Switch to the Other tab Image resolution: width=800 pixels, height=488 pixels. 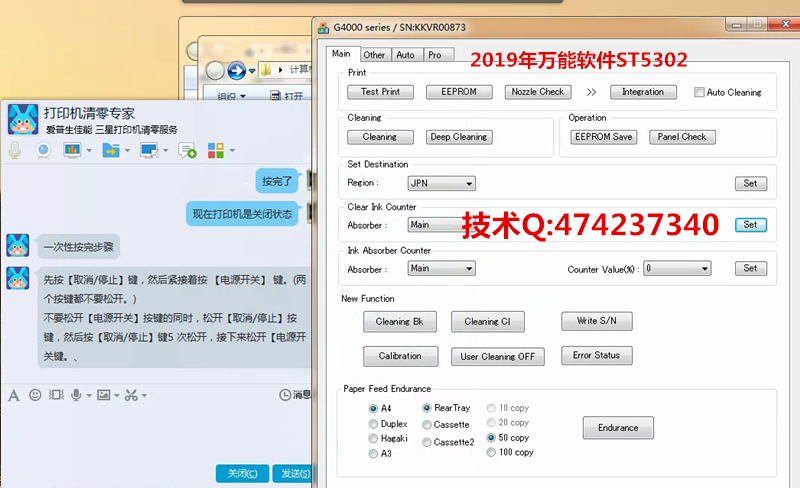coord(374,55)
